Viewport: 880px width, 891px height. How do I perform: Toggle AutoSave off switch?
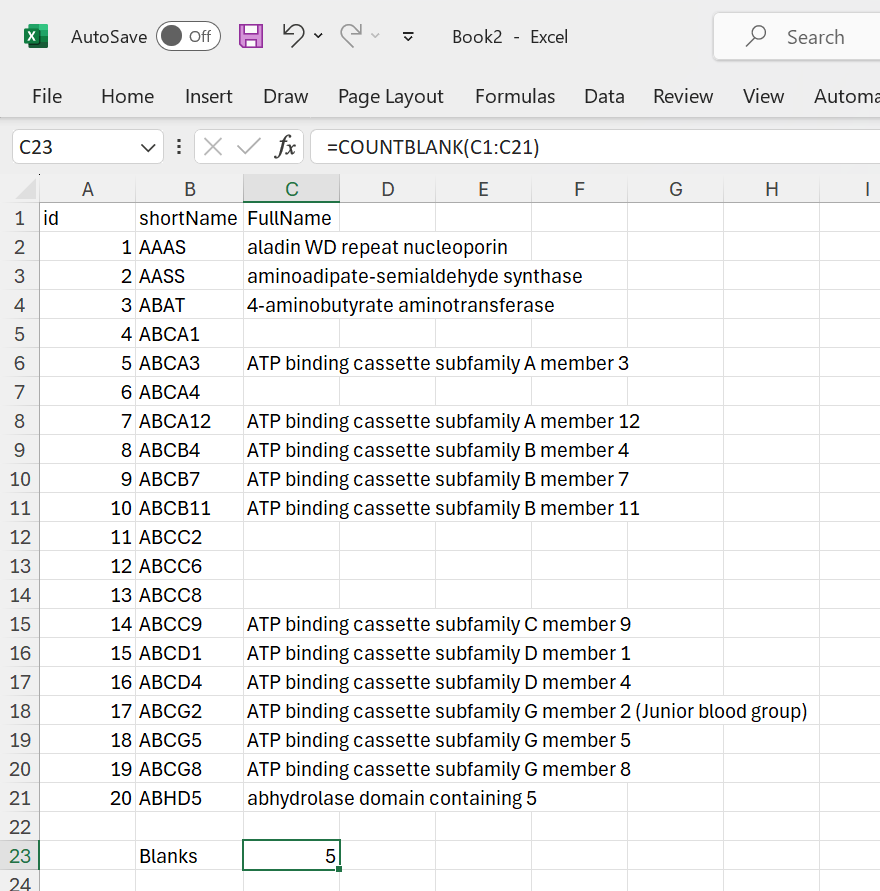pos(188,36)
